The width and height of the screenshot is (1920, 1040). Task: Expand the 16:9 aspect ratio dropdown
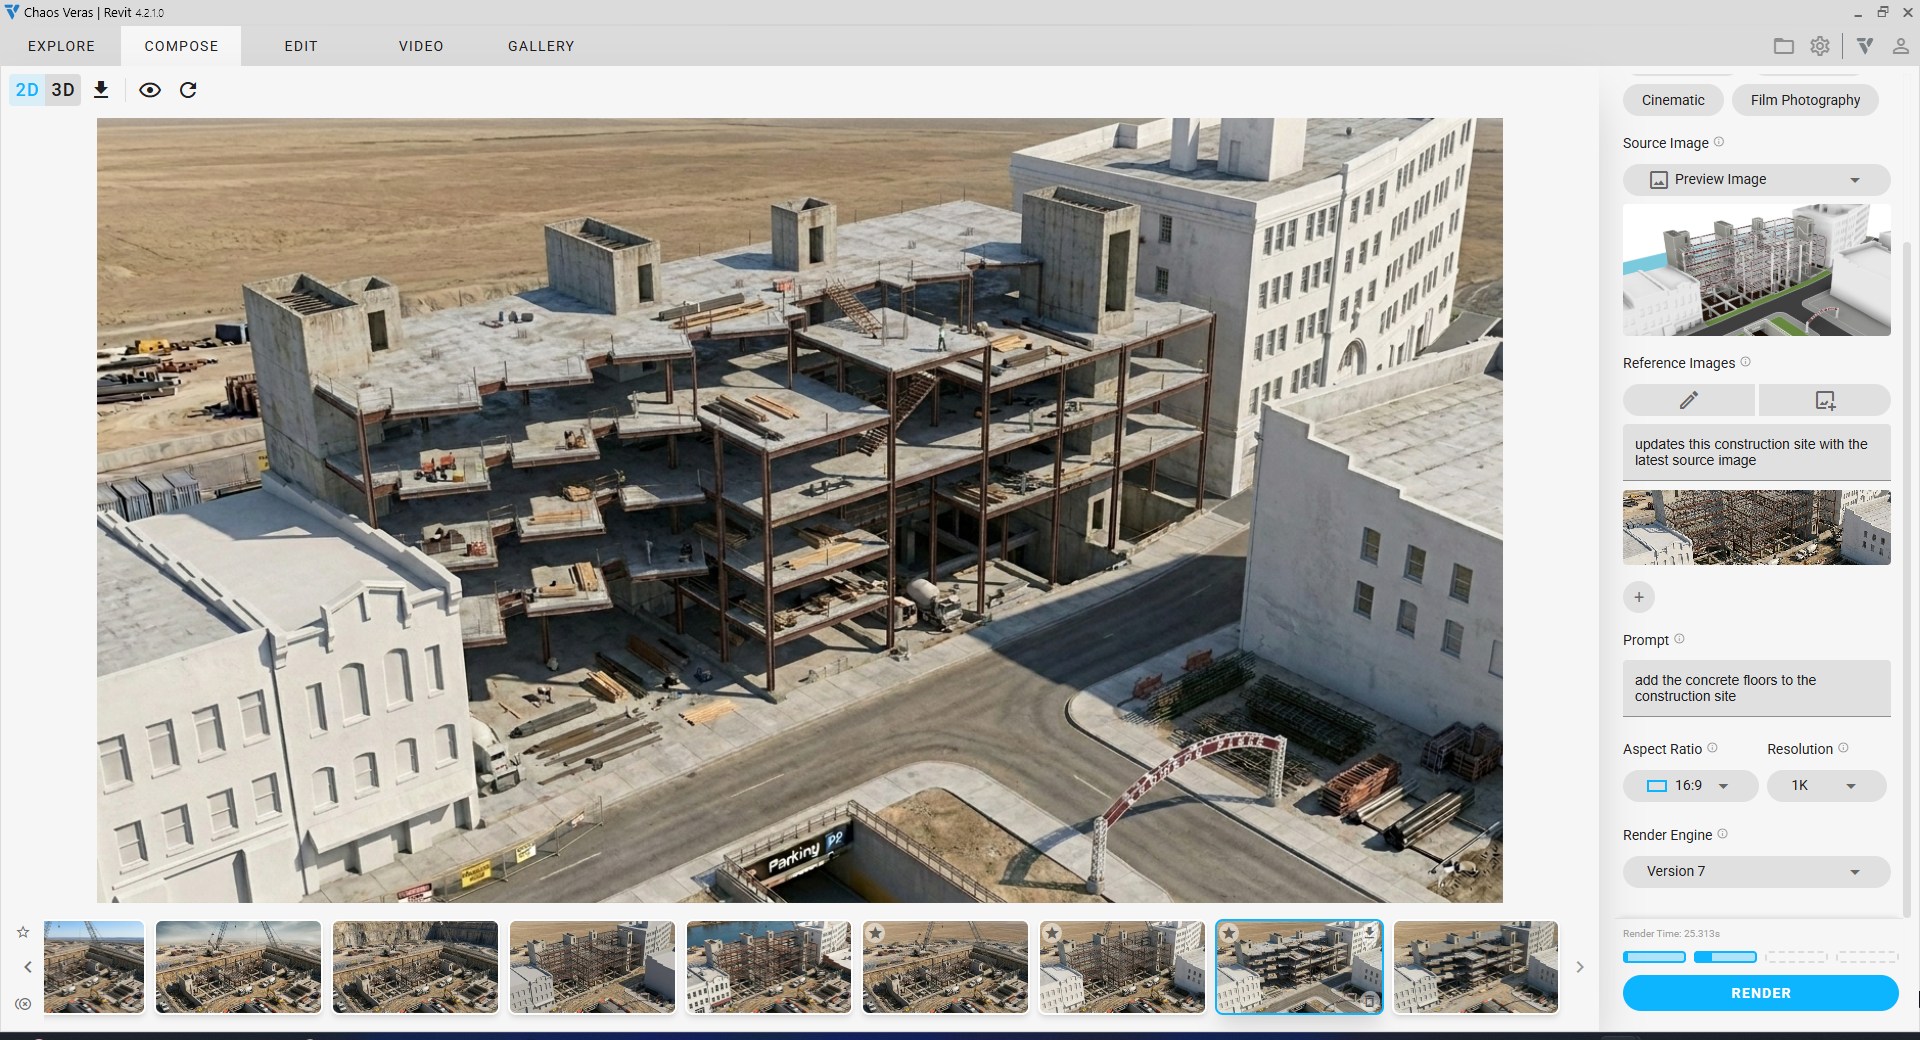[1689, 786]
